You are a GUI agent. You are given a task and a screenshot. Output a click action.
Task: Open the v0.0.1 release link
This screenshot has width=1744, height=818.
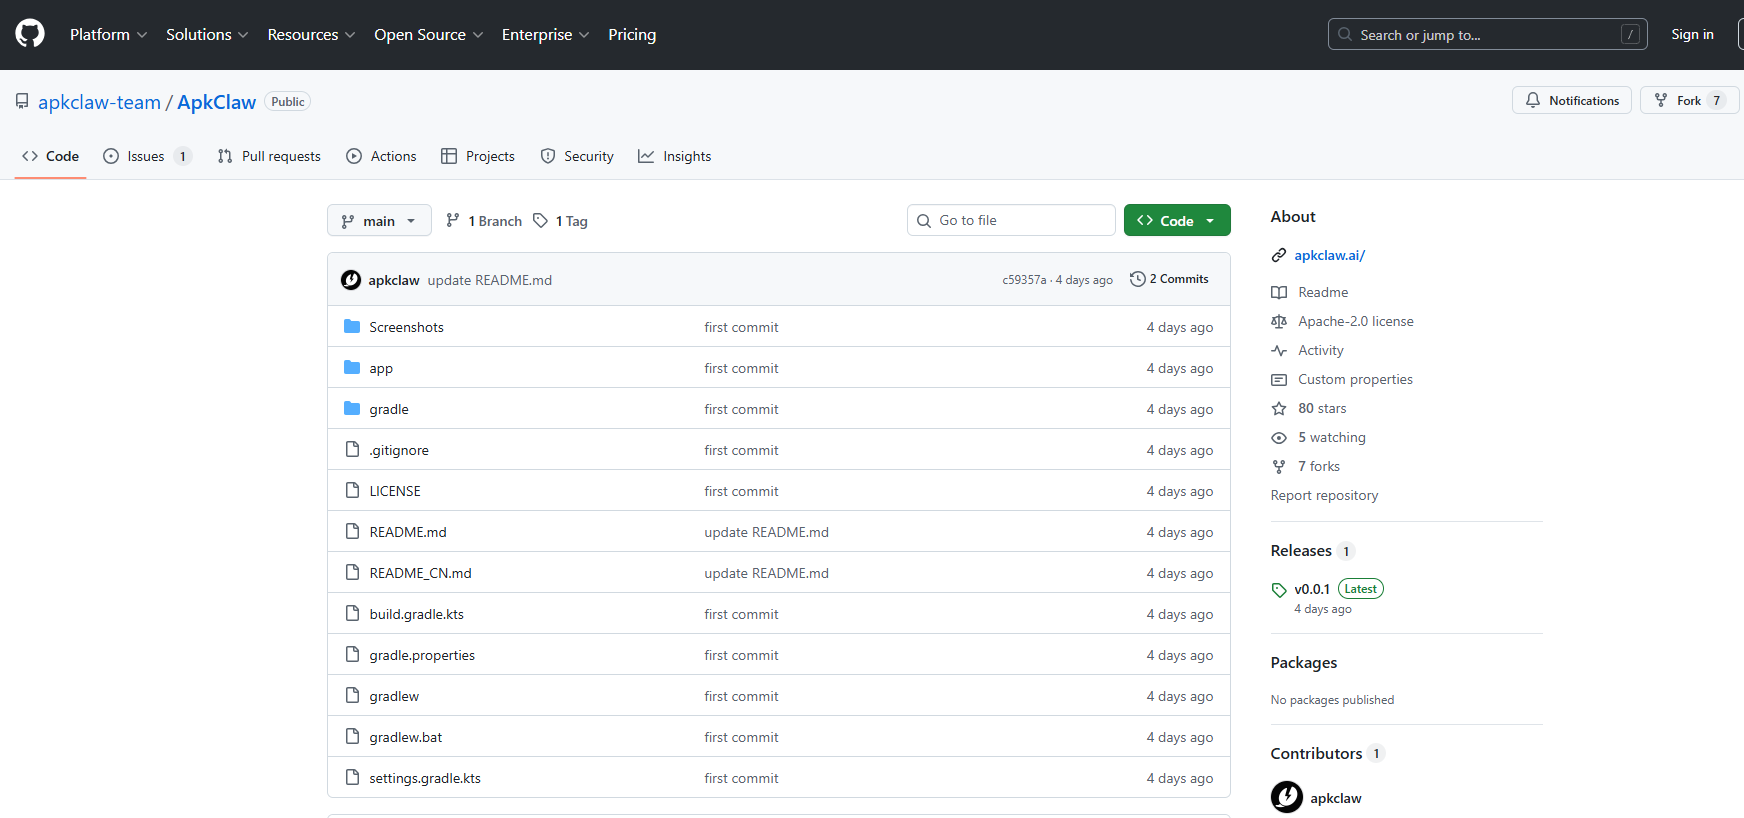coord(1311,589)
